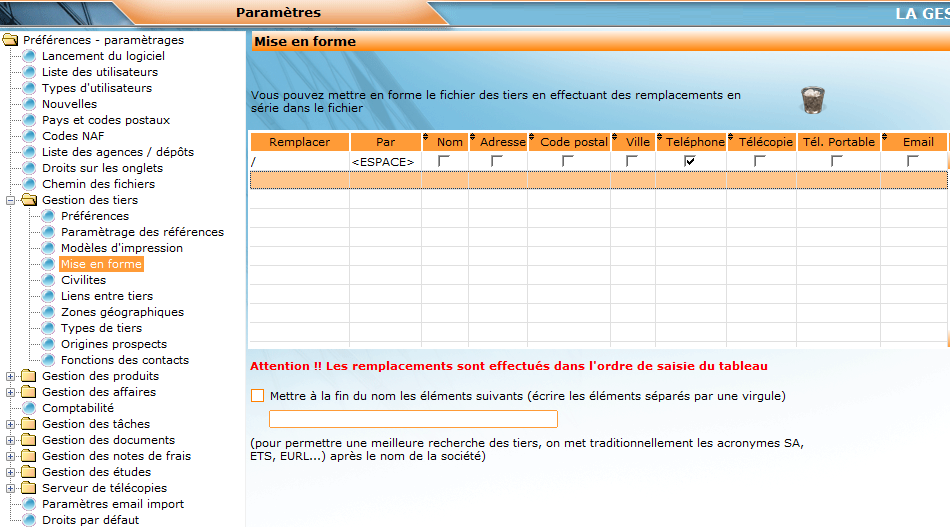
Task: Check the Tél. Portable box in the first row
Action: [x=837, y=161]
